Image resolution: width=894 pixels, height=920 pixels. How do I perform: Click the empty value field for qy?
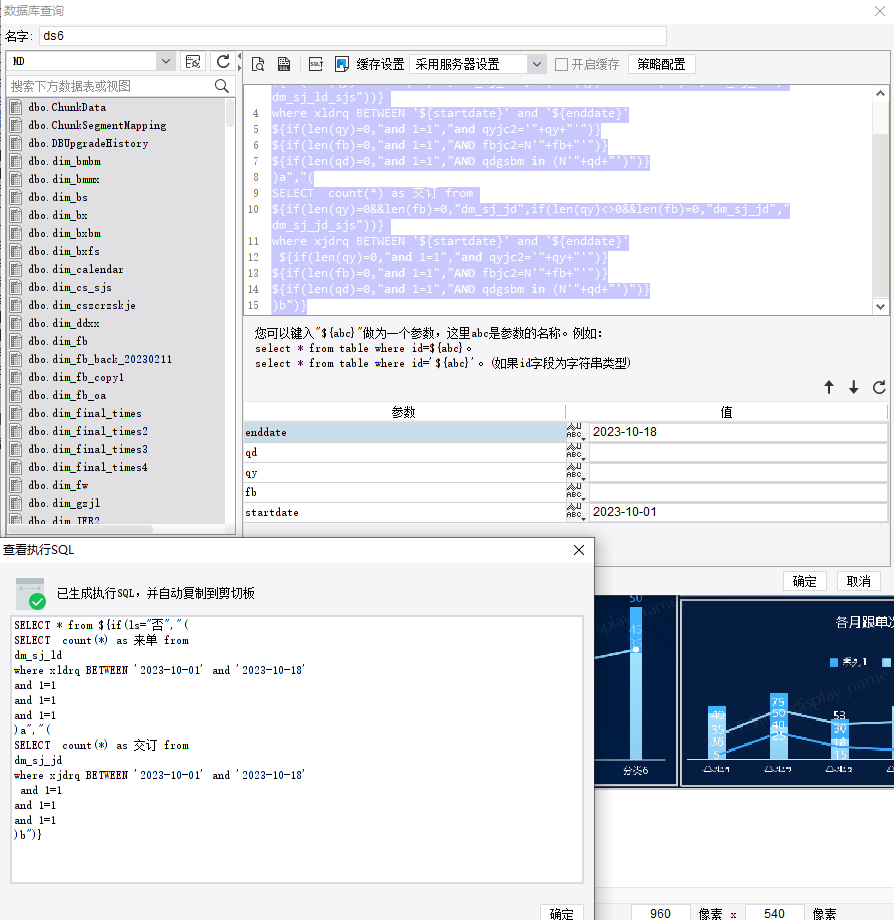click(738, 472)
